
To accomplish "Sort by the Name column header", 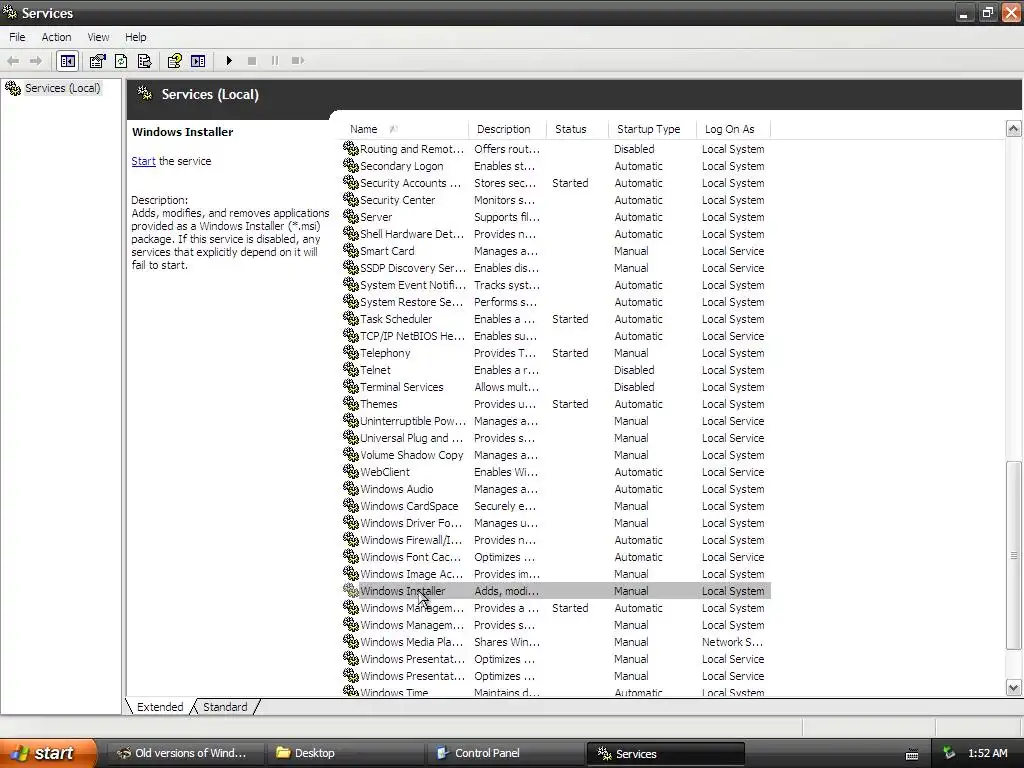I will [406, 129].
